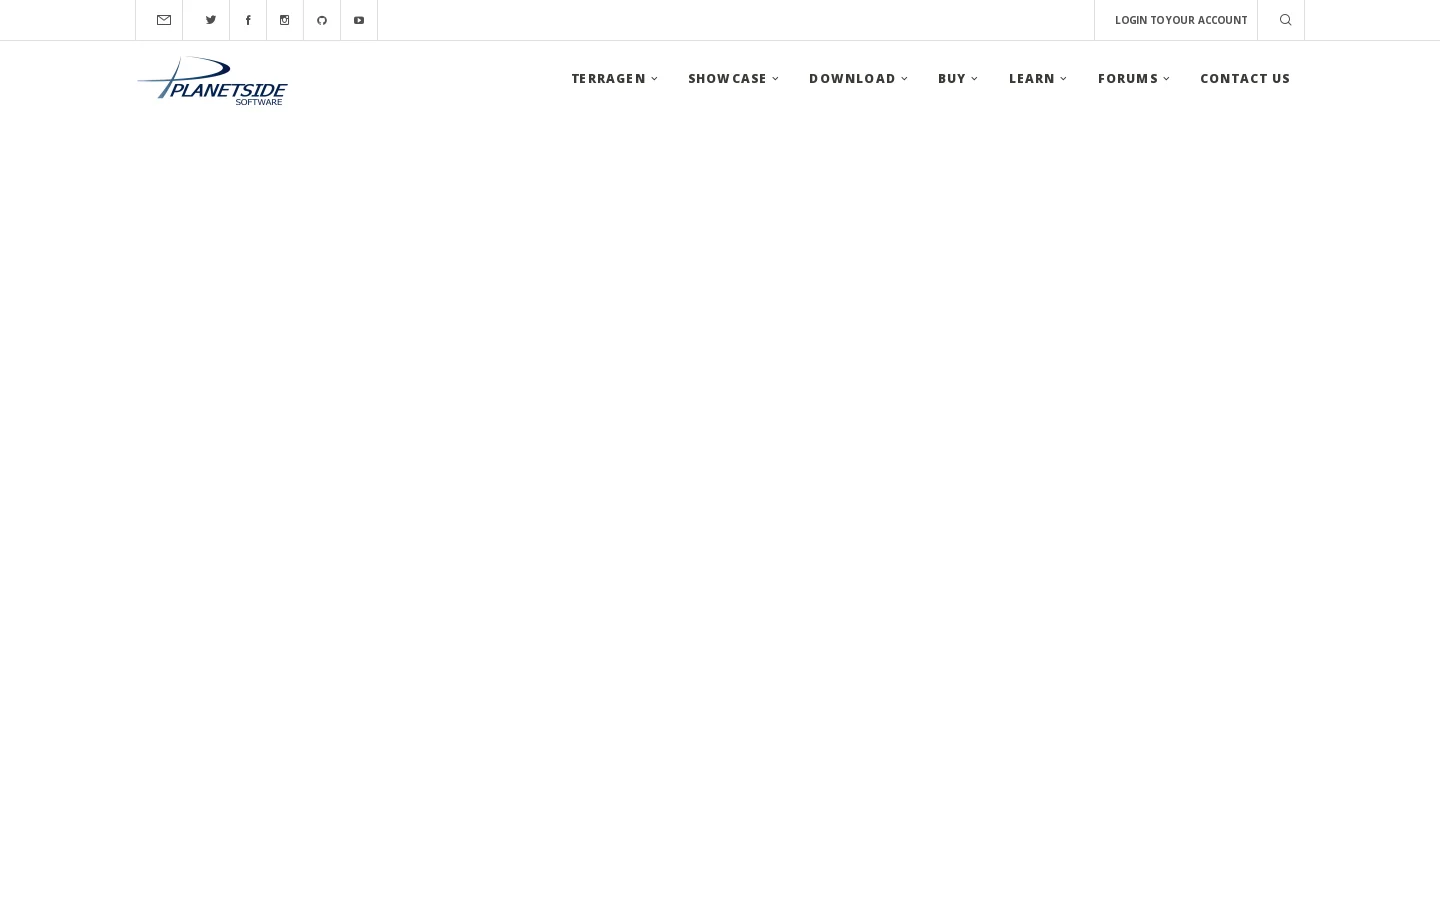The image size is (1440, 900).
Task: Go home via Planetside Software logo
Action: click(212, 80)
